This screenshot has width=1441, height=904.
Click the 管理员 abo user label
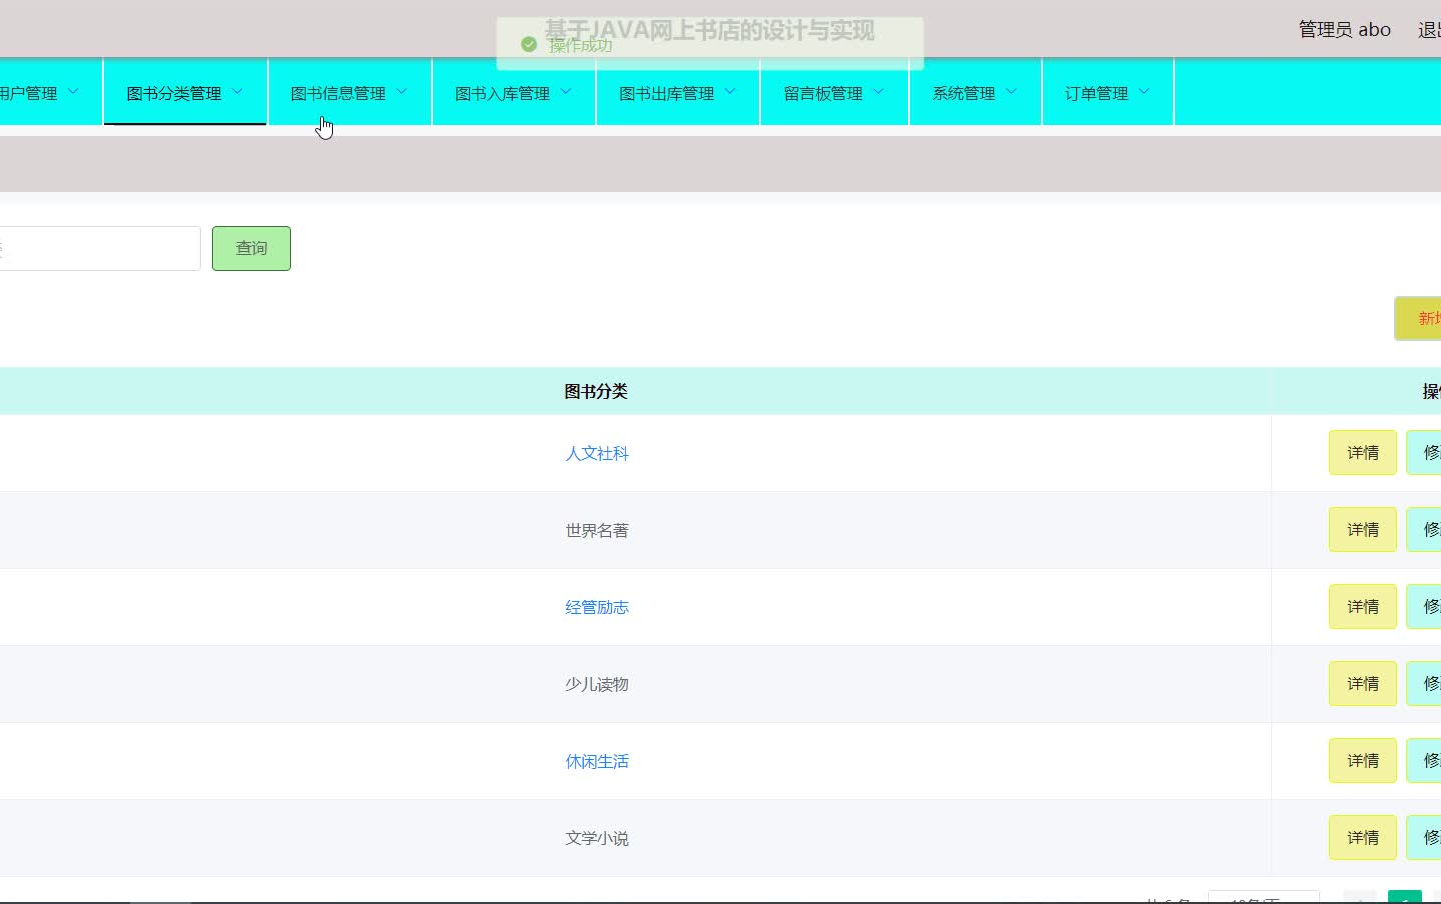1344,30
